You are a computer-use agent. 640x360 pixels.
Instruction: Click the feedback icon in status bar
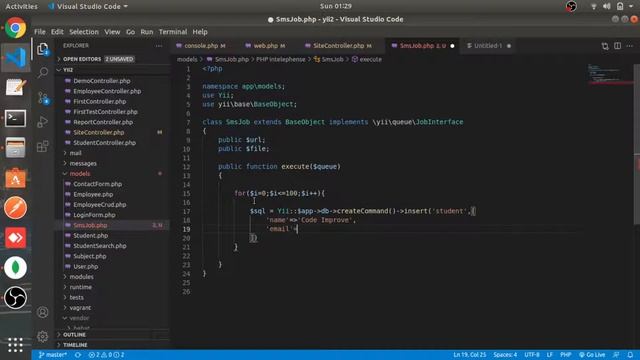click(616, 355)
